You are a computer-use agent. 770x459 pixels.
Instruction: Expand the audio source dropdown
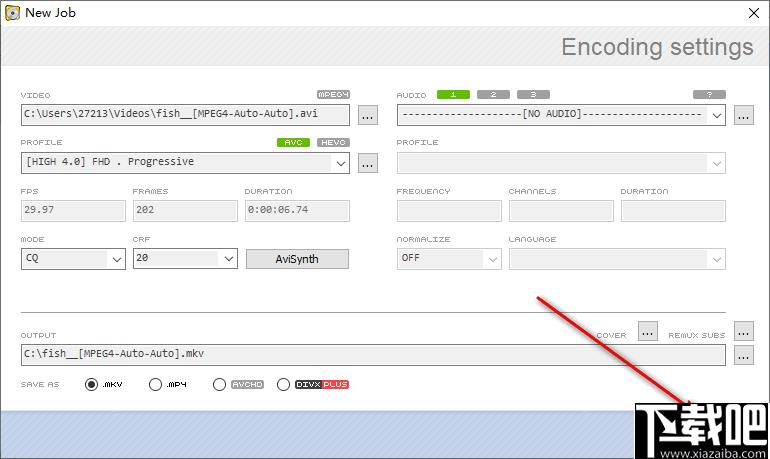click(717, 115)
